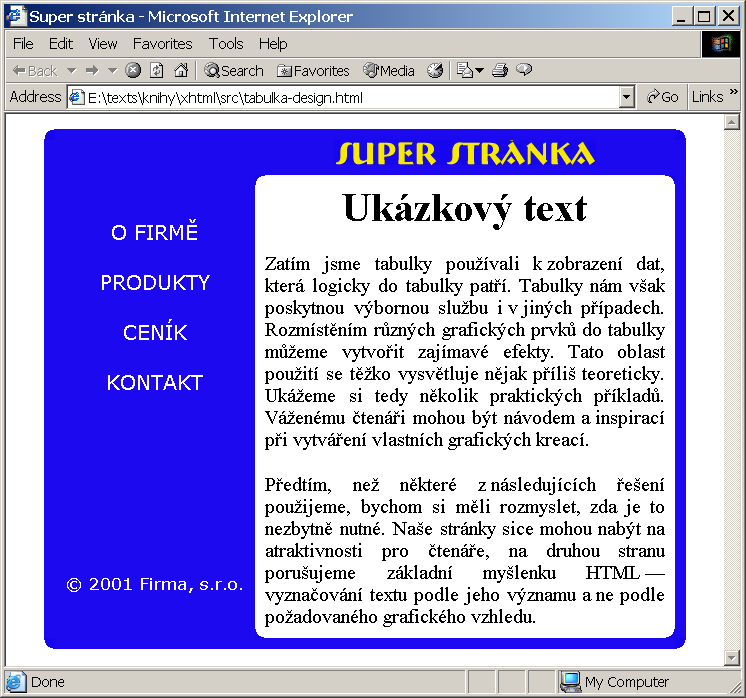Open the Tools menu
The image size is (746, 698).
coord(226,44)
